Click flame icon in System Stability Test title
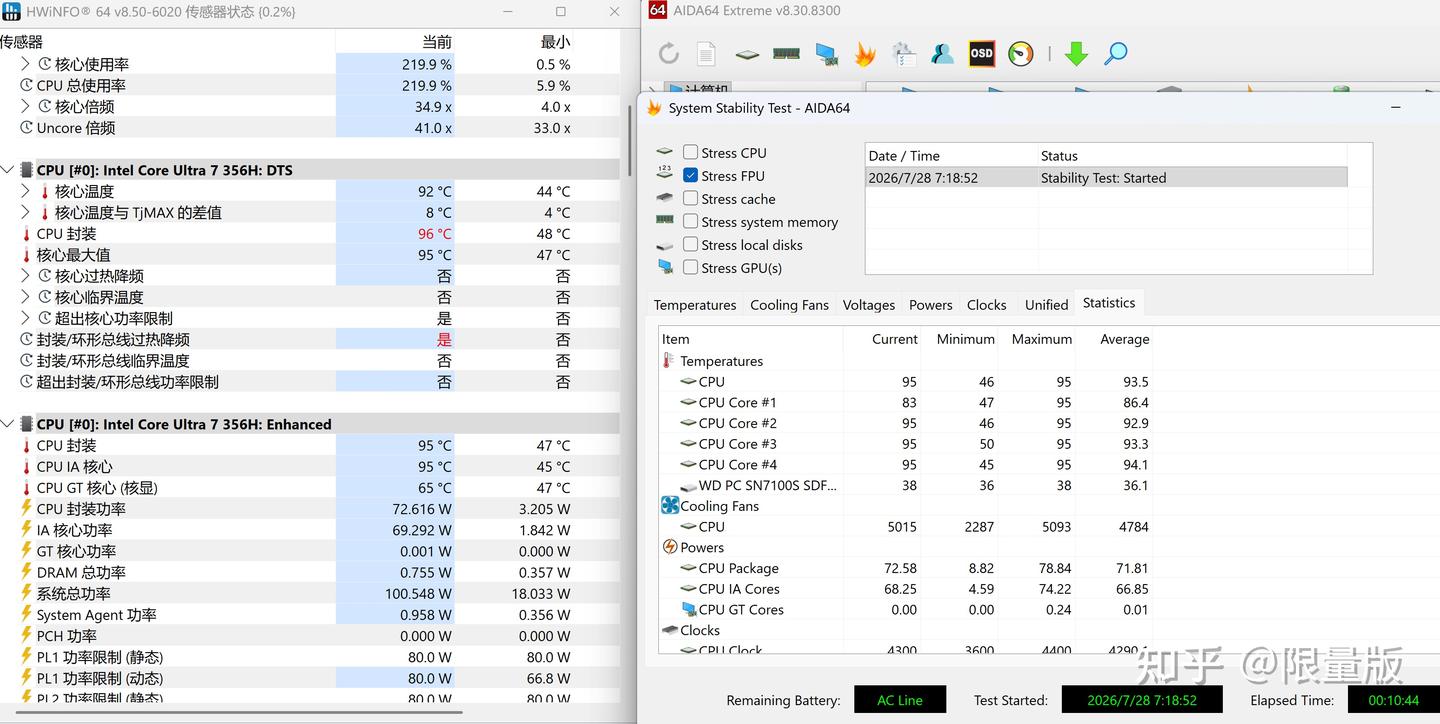1440x724 pixels. click(x=654, y=108)
